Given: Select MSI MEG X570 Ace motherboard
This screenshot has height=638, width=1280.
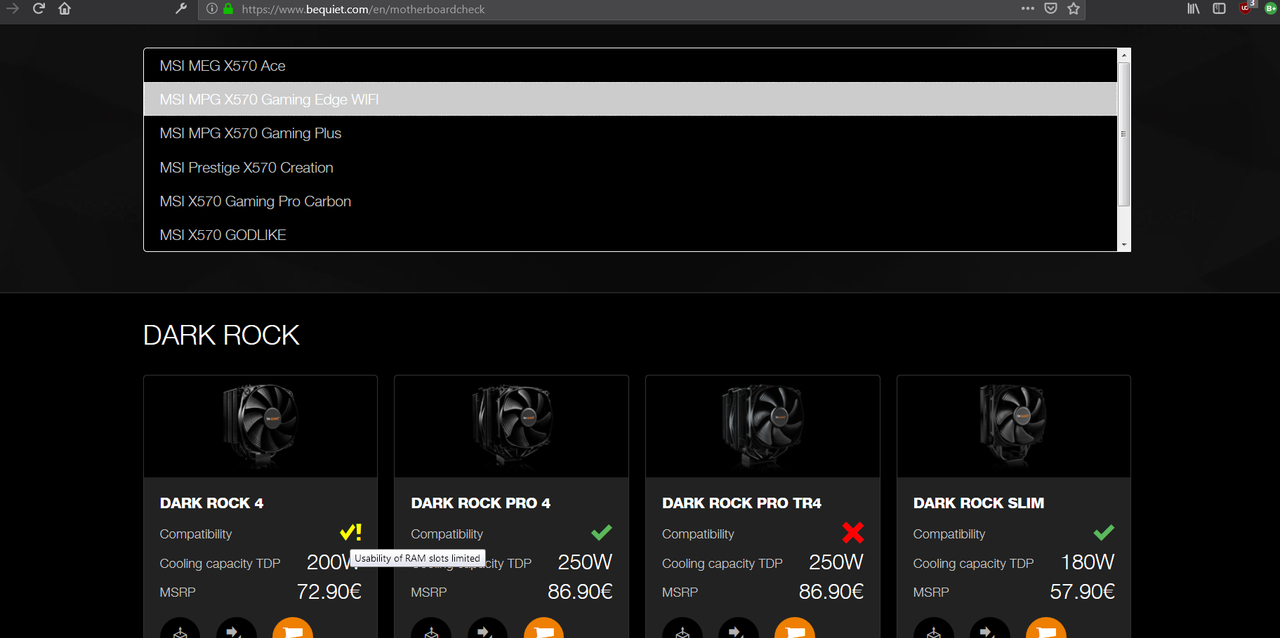Looking at the screenshot, I should [630, 66].
